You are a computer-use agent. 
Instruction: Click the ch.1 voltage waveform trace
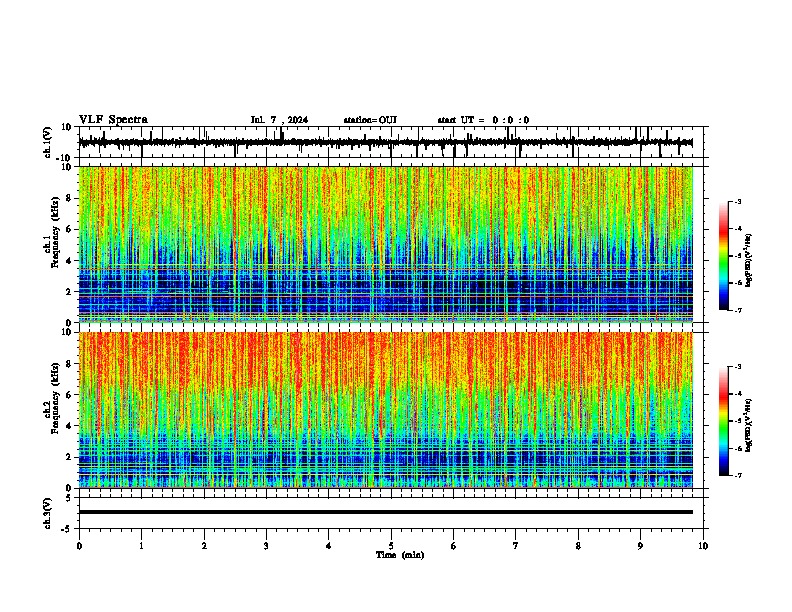pos(385,142)
